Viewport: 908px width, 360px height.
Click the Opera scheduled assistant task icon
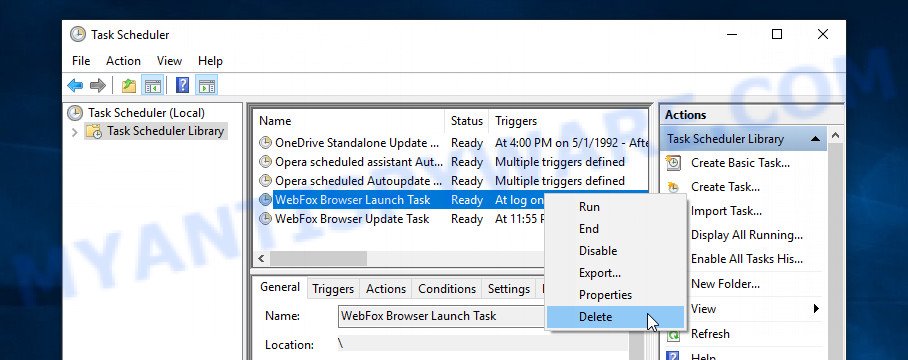pos(265,162)
